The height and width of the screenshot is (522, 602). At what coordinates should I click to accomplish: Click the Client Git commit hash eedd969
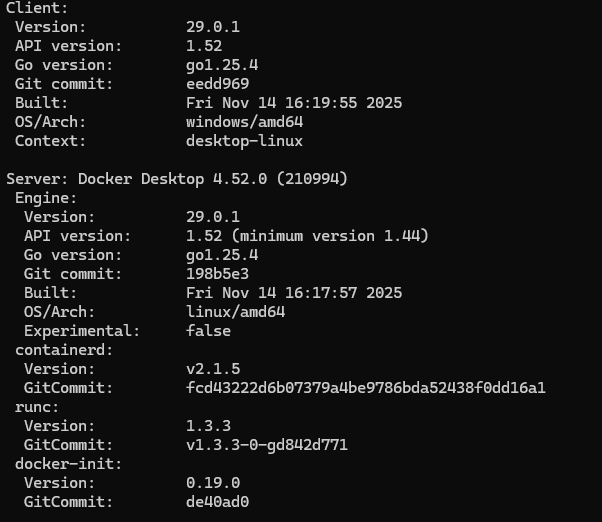pos(217,83)
